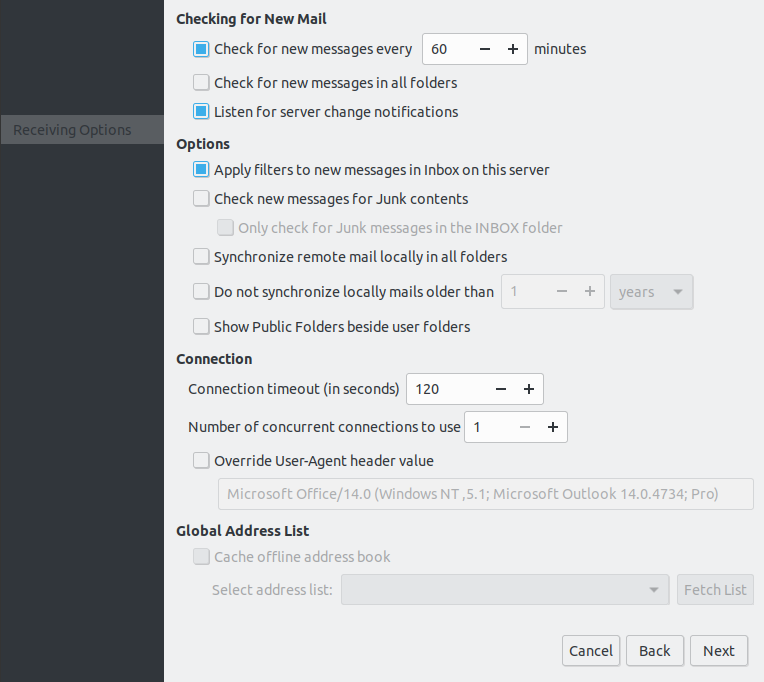Click the Back button
The image size is (764, 682).
[x=655, y=651]
